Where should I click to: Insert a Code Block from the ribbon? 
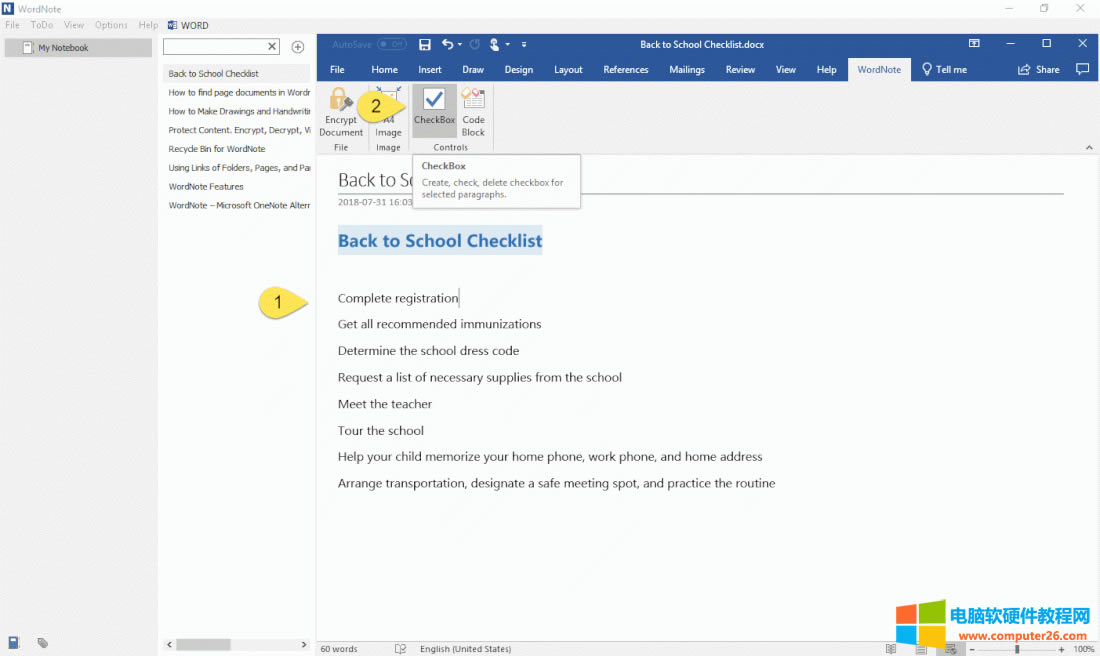click(x=473, y=108)
